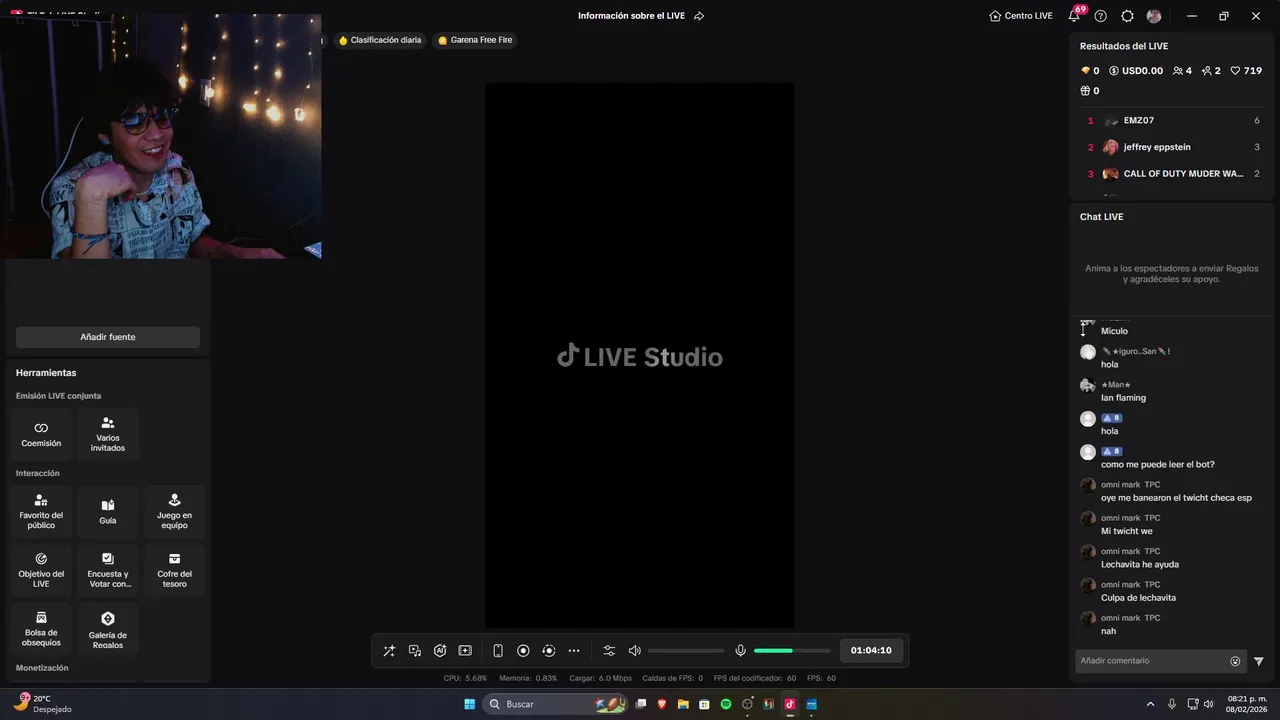Open Encuesta y Votar tool
This screenshot has height=720, width=1280.
coord(108,570)
